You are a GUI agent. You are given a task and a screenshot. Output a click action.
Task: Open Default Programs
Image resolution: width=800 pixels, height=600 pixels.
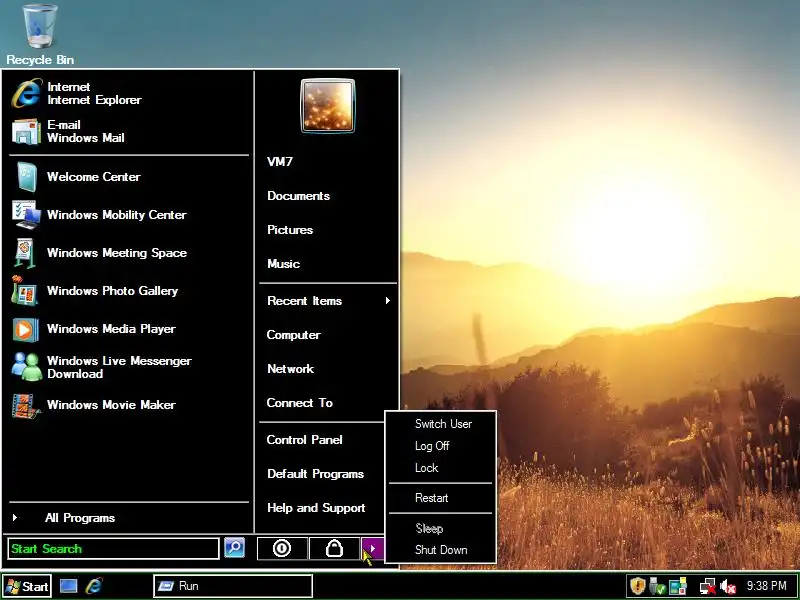click(315, 474)
